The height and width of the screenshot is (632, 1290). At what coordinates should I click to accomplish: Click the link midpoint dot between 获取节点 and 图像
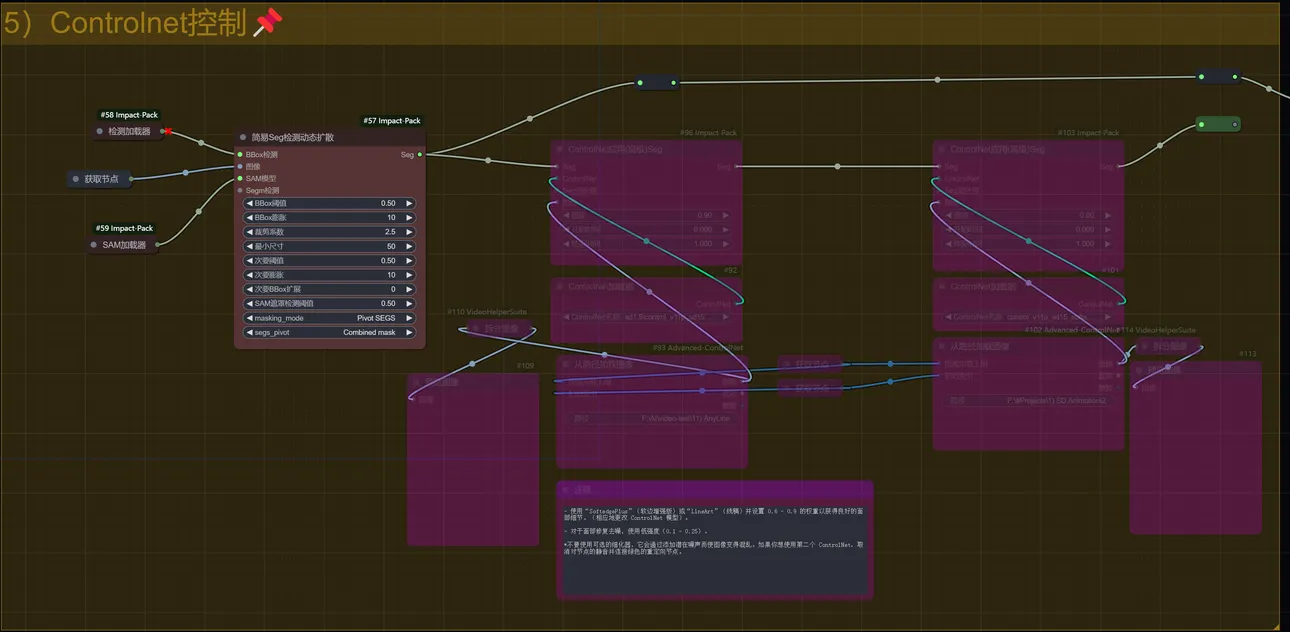click(x=185, y=173)
